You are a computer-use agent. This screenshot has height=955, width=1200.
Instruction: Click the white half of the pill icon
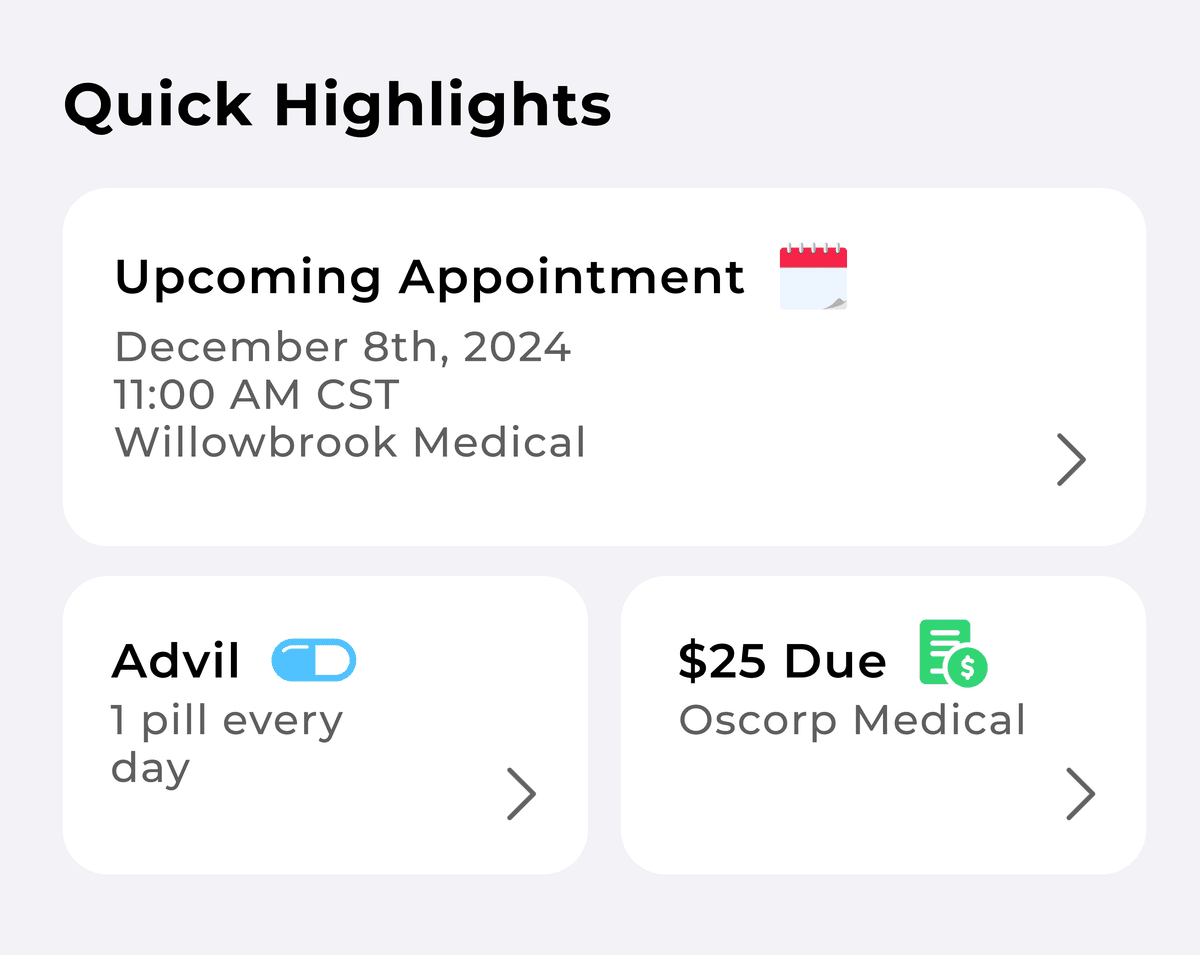tap(333, 661)
